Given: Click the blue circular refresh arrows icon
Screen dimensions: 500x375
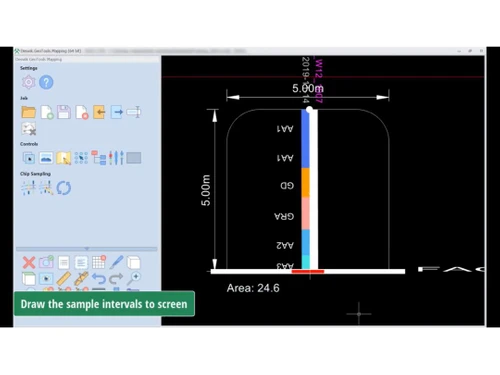Looking at the screenshot, I should point(64,188).
